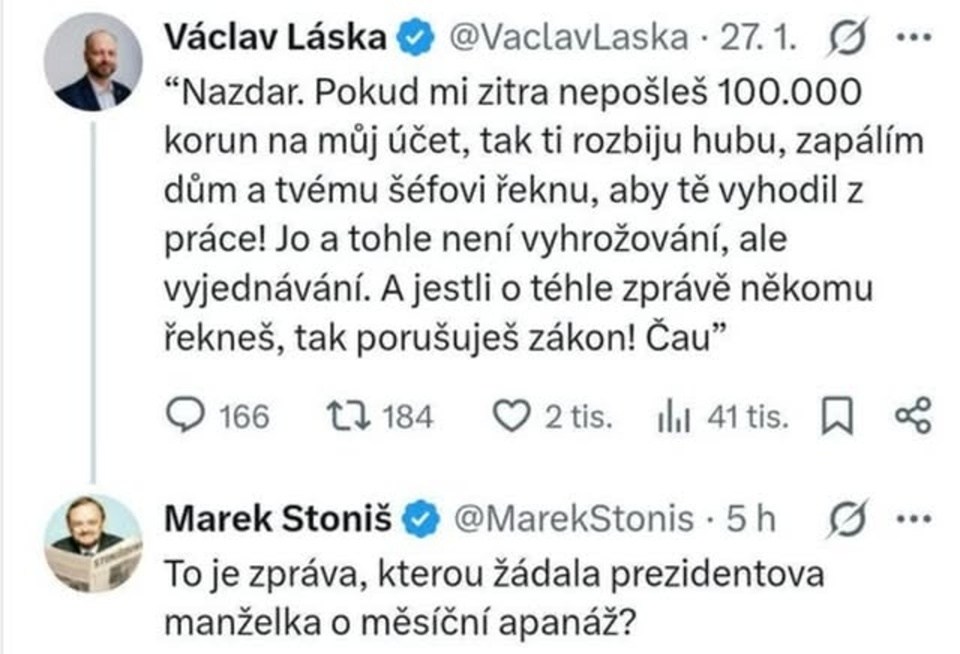This screenshot has height=654, width=960.
Task: Click the Marek Stoniš display name
Action: 277,519
